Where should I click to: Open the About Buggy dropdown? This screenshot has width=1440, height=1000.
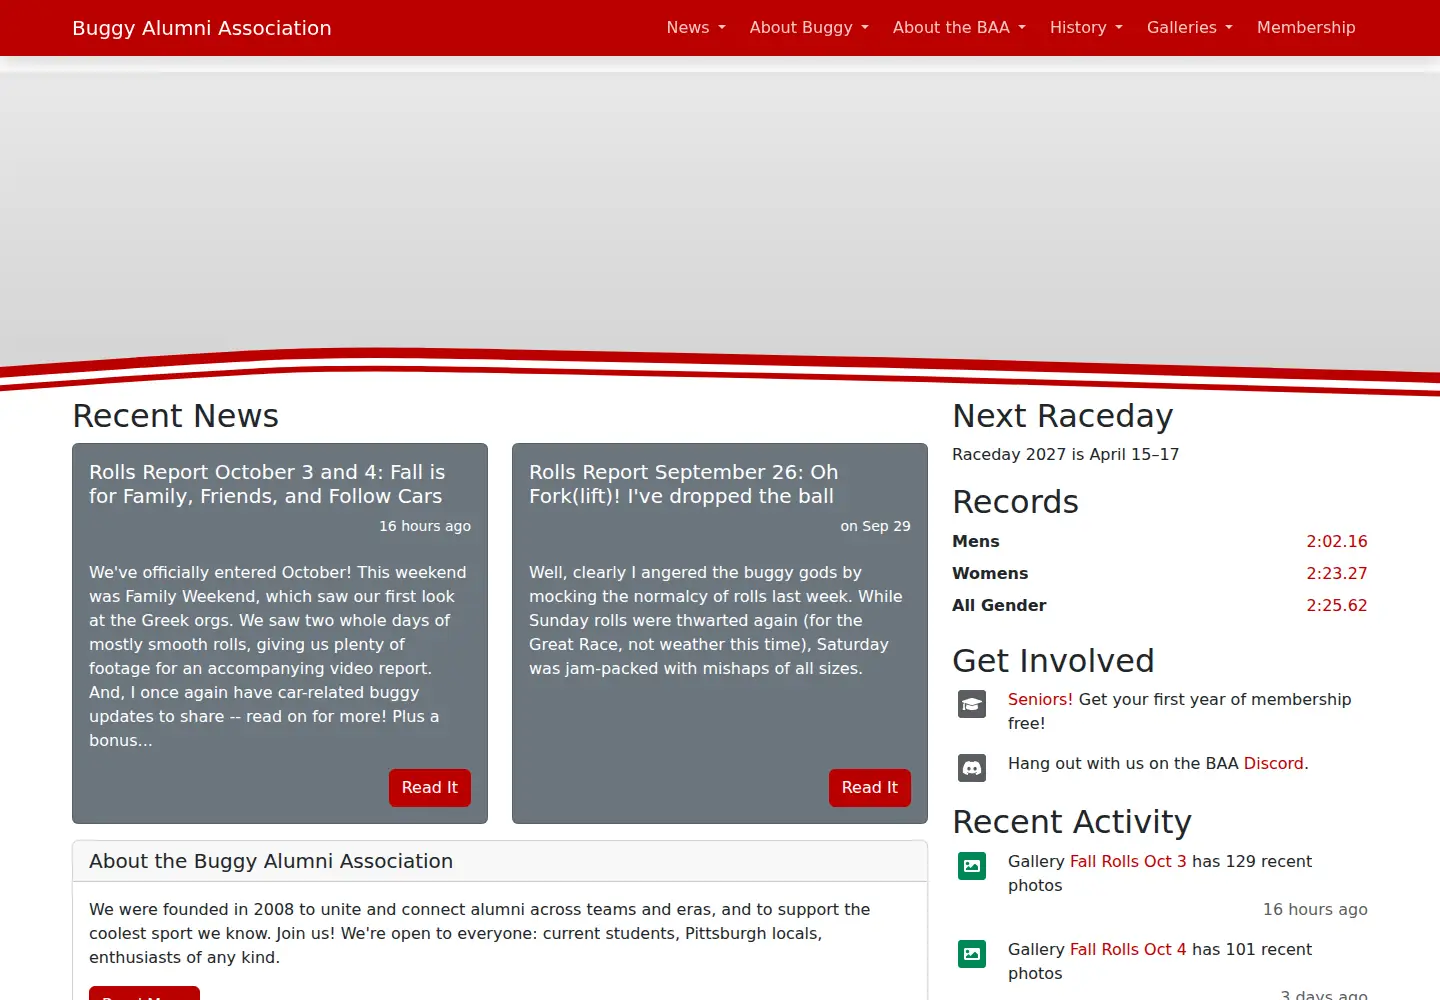(809, 28)
